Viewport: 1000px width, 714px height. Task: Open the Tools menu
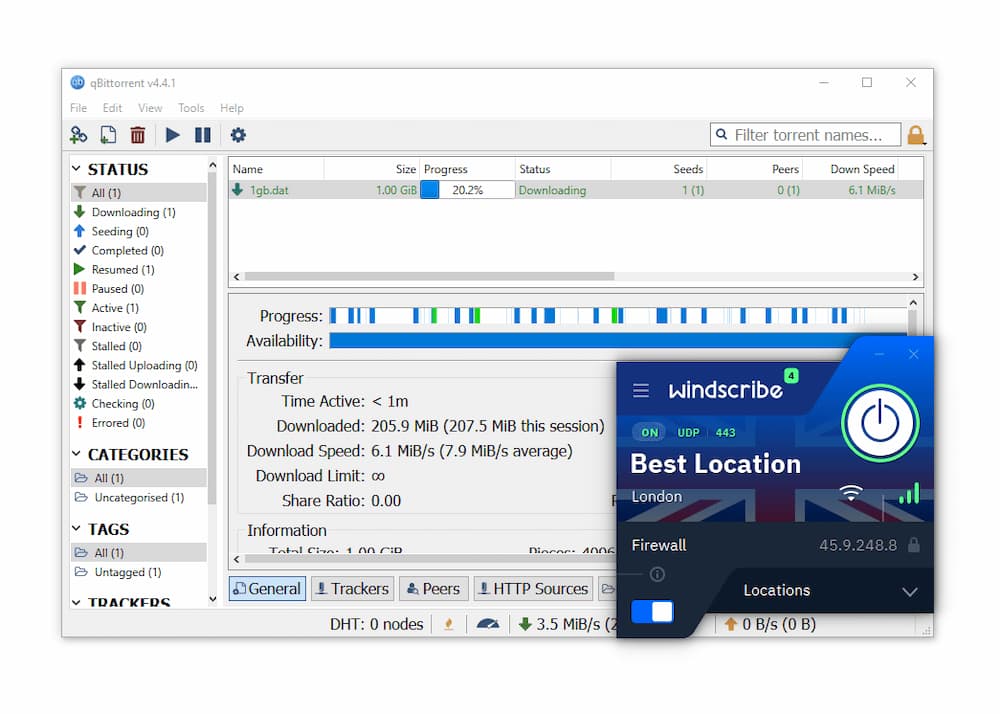[x=191, y=108]
